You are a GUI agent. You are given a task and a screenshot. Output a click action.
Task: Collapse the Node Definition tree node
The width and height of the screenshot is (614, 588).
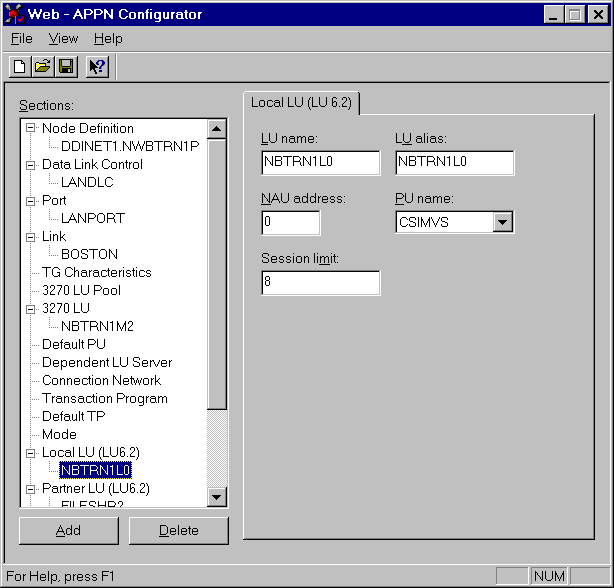tap(31, 128)
